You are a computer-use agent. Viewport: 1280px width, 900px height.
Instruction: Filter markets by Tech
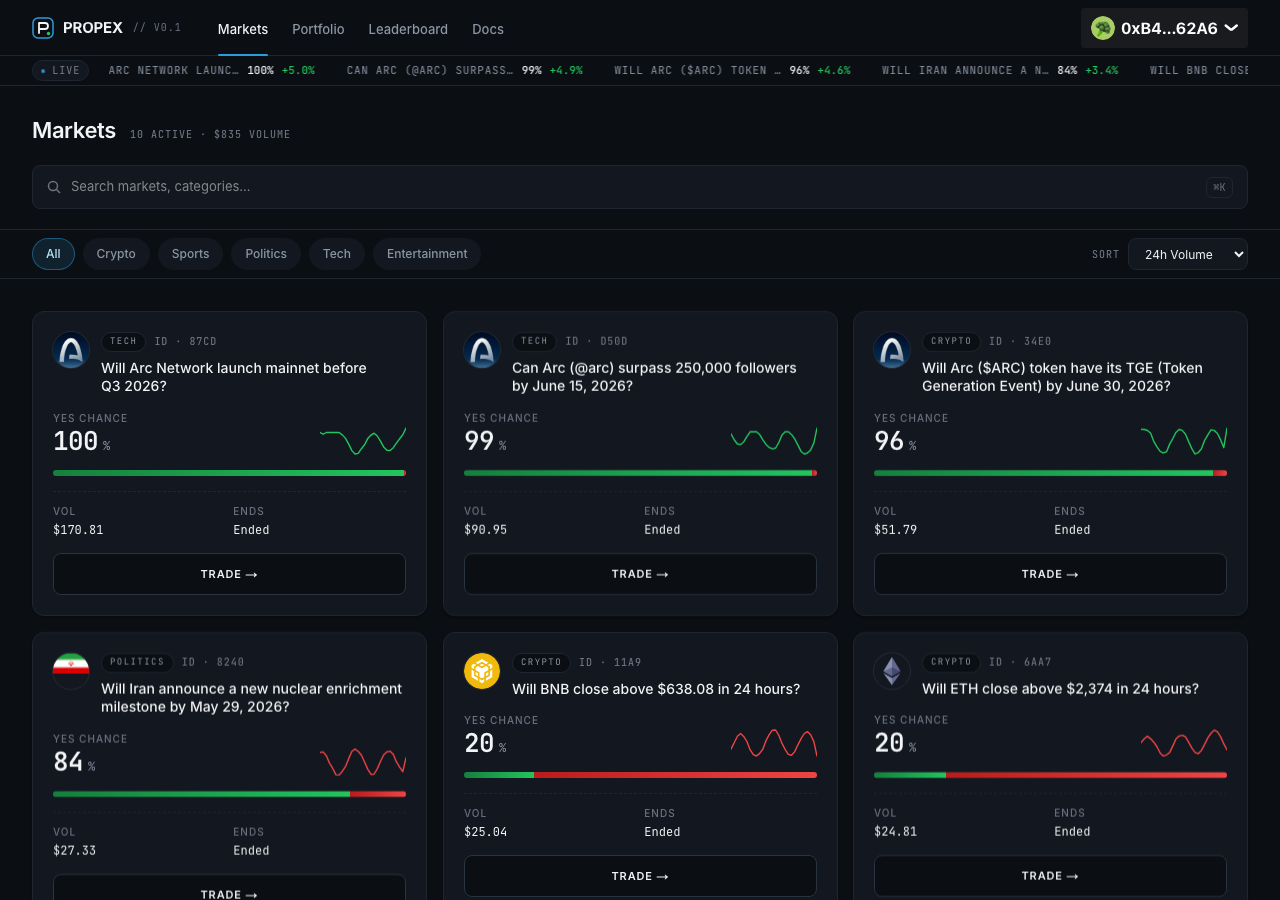pos(337,254)
